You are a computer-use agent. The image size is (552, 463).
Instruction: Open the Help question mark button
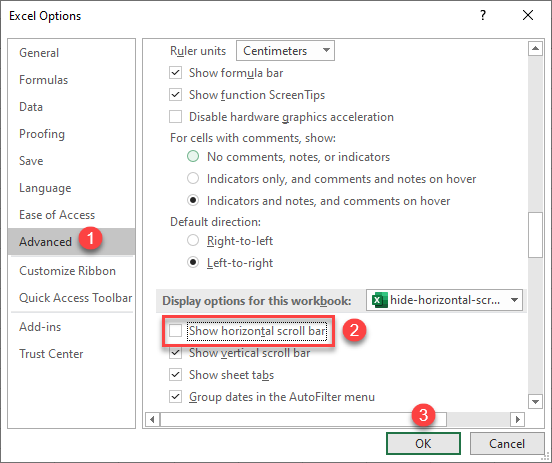483,15
